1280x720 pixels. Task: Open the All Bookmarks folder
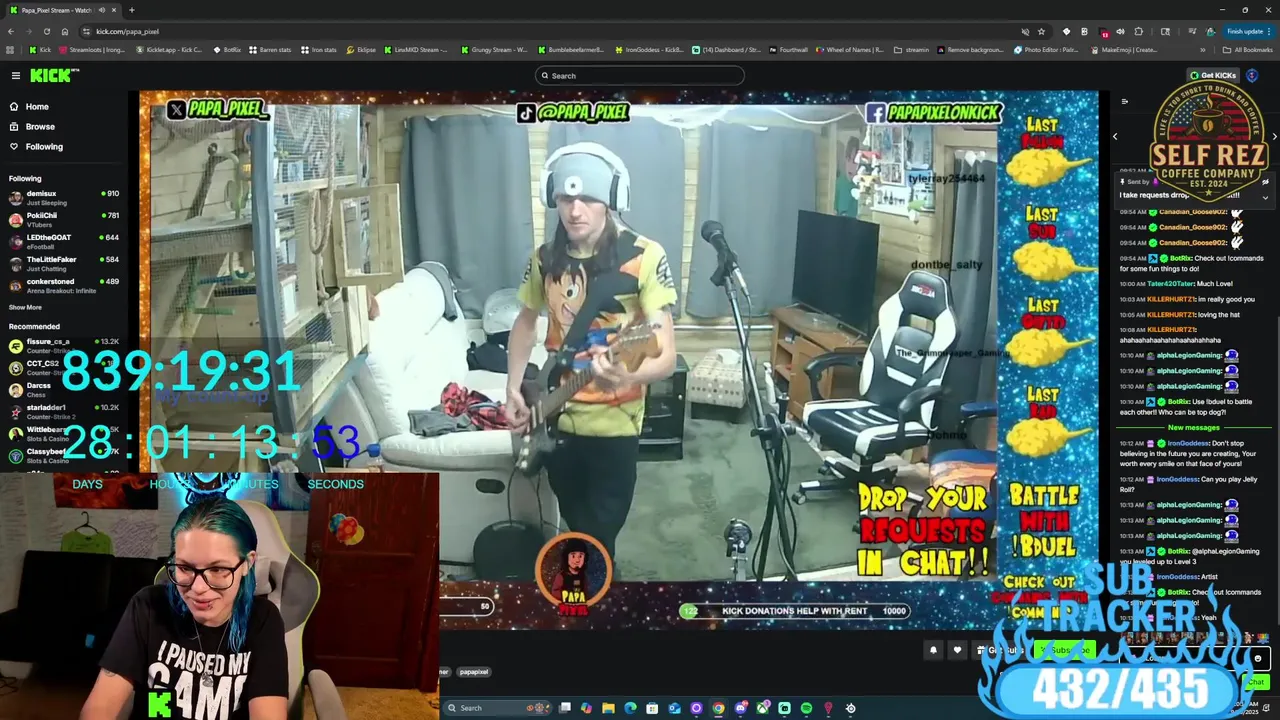[1247, 49]
